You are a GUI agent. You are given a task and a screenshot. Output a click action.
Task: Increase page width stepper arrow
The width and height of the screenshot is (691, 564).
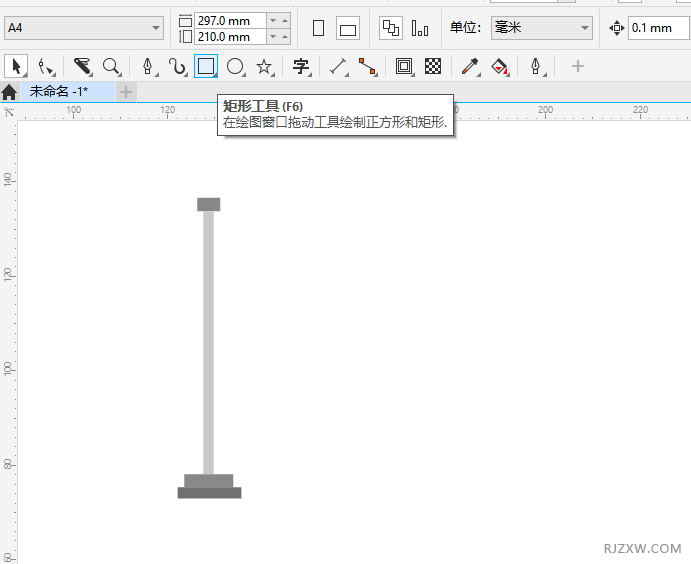click(285, 20)
